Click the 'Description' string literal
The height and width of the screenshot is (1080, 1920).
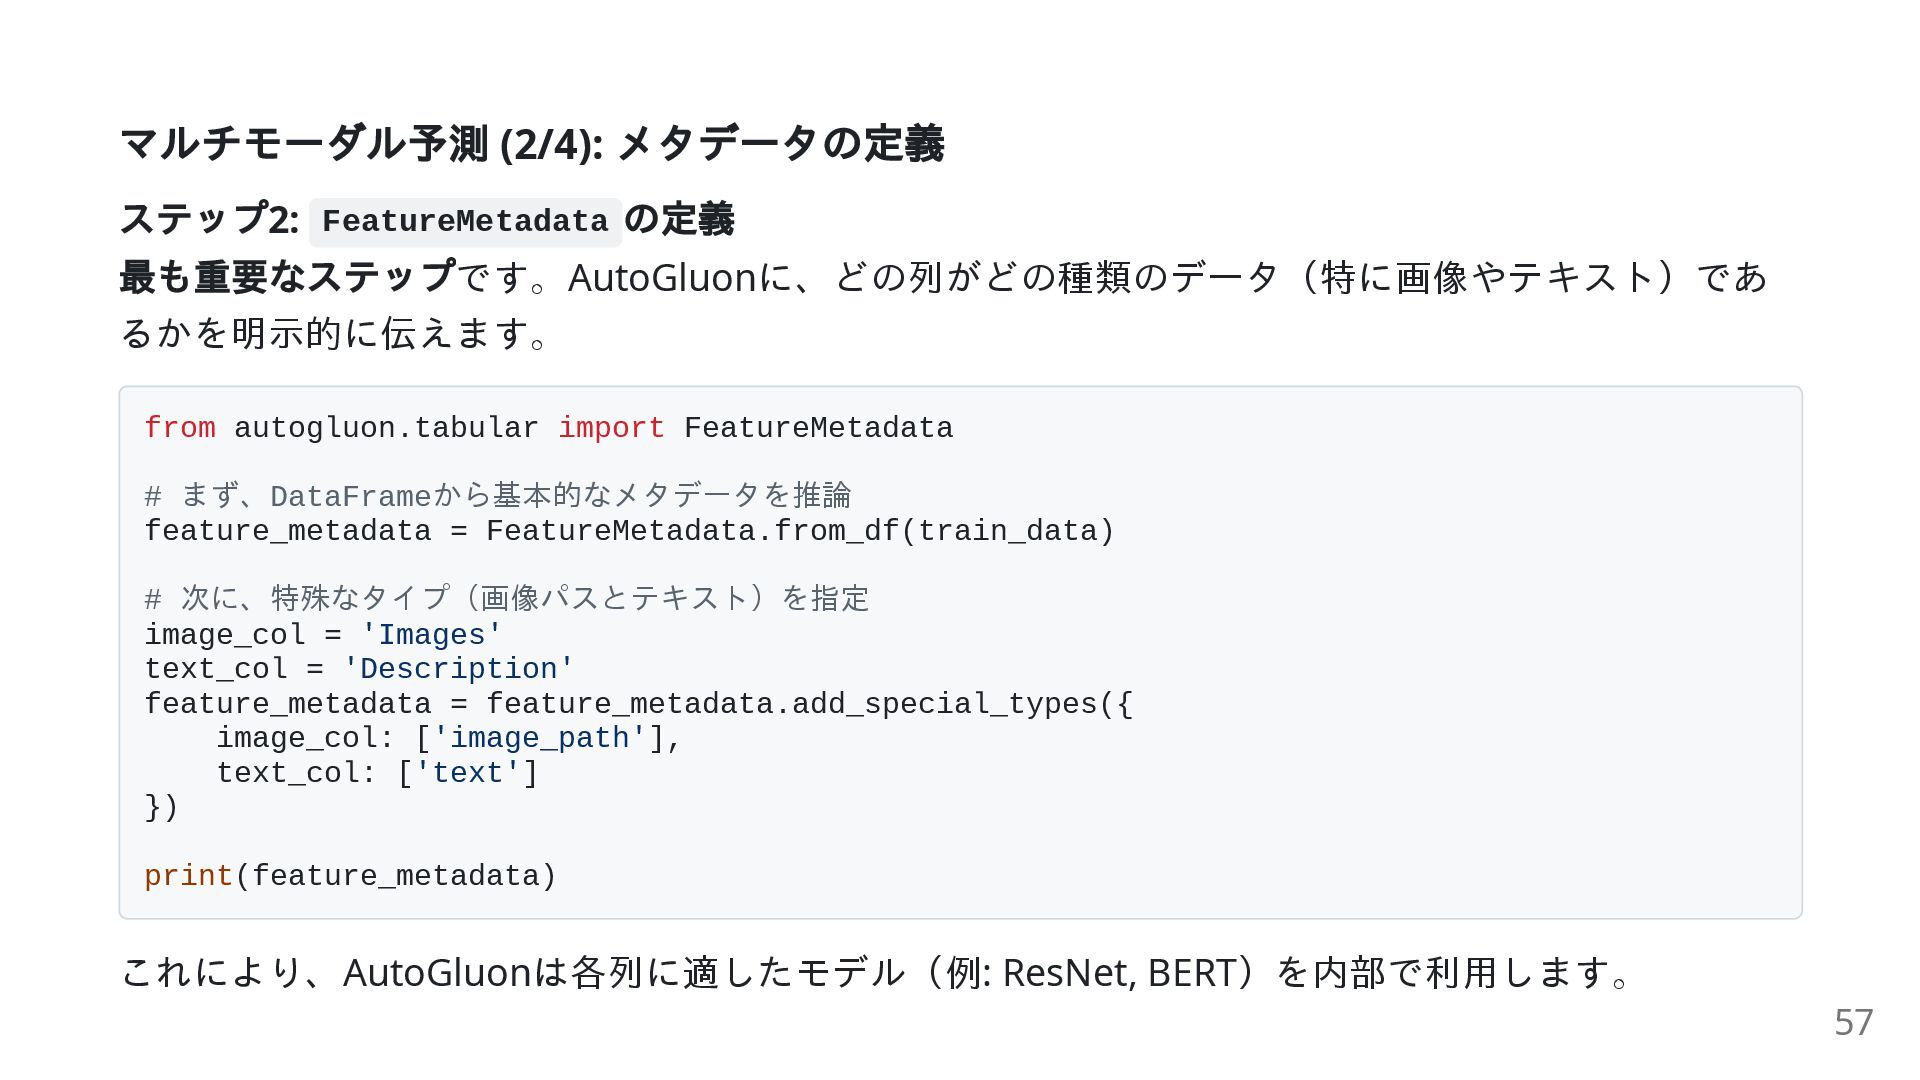coord(458,669)
